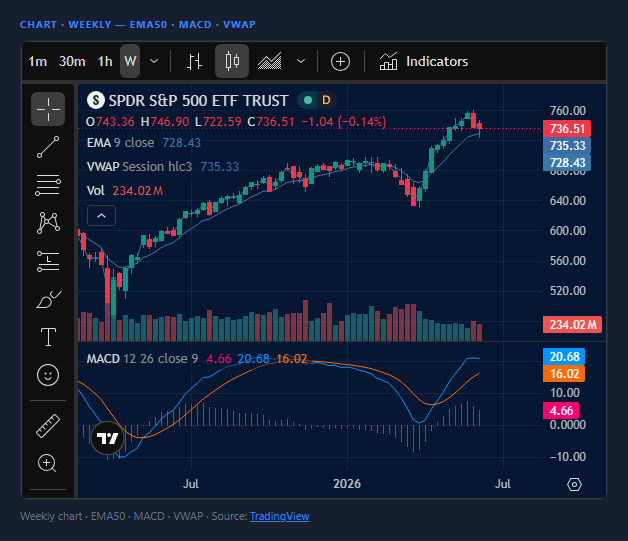Select the 1h timeframe
Viewport: 628px width, 541px height.
(105, 62)
